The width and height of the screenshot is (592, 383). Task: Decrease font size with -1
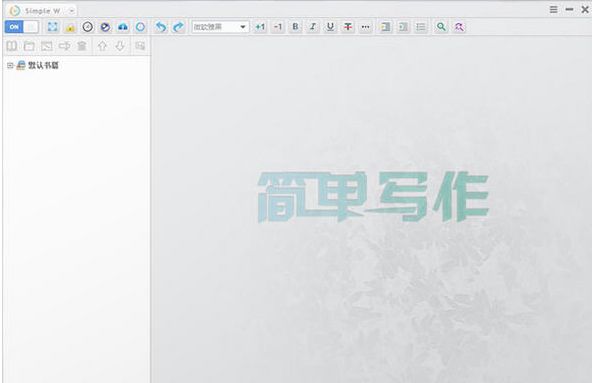coord(278,27)
